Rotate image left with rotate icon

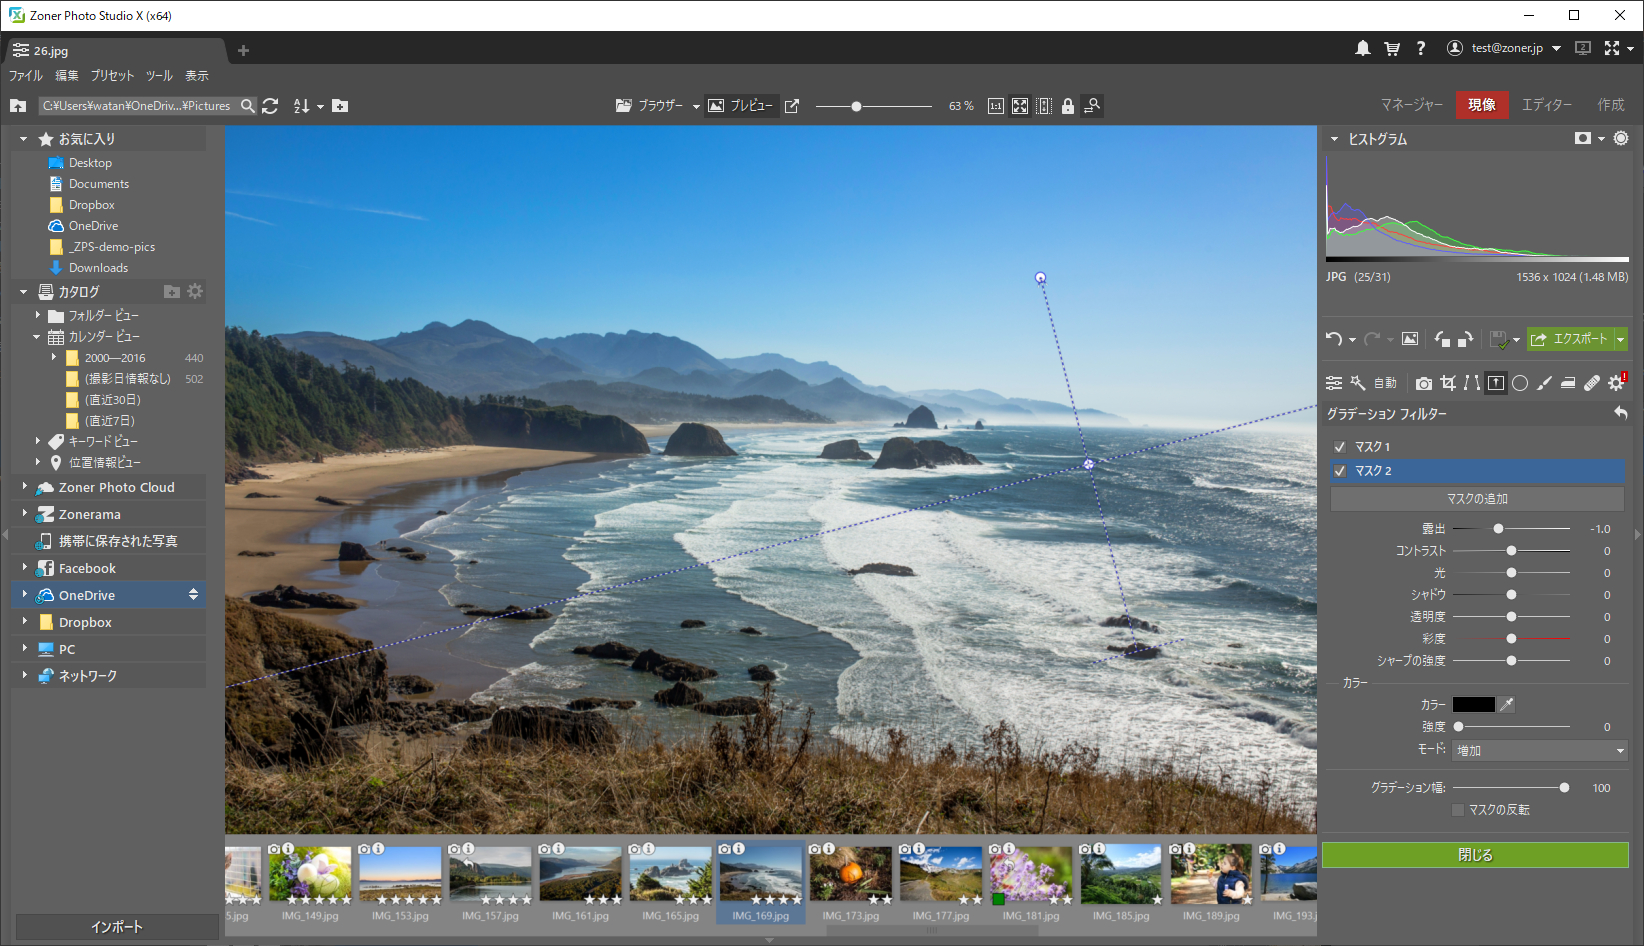[1441, 339]
